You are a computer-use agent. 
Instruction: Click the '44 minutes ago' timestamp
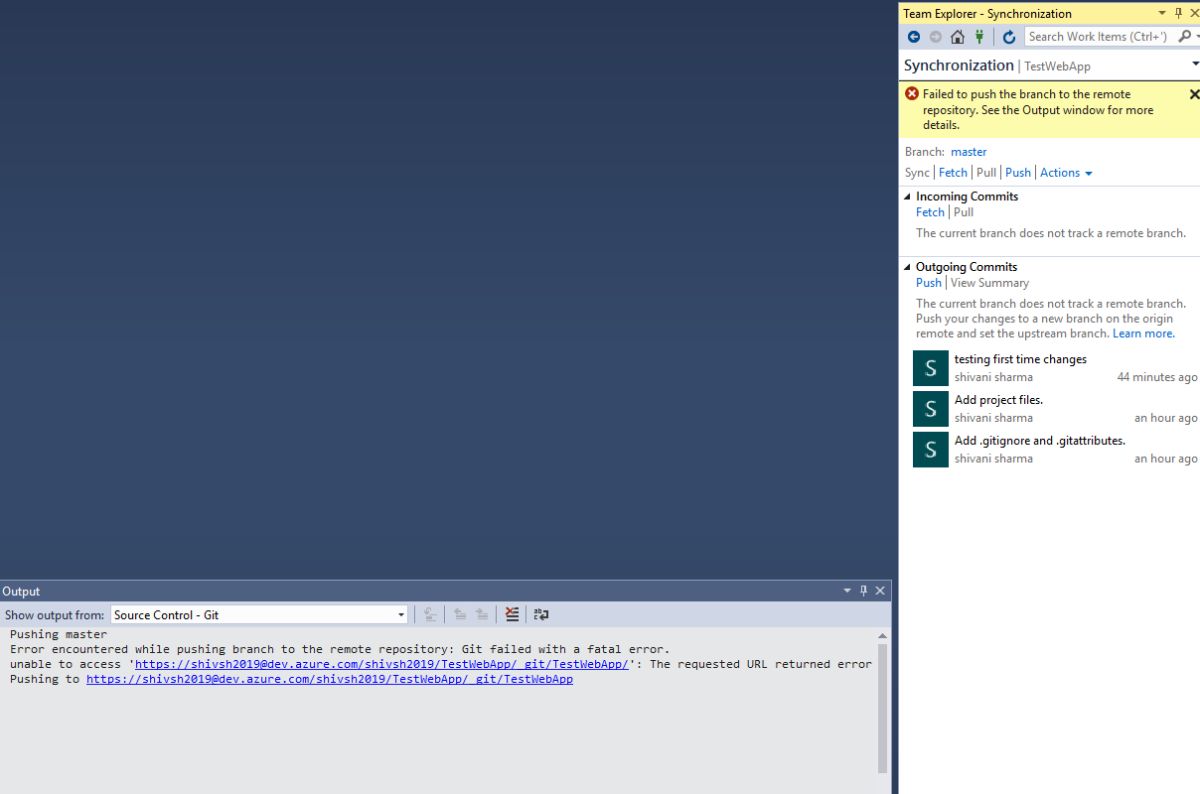1157,377
